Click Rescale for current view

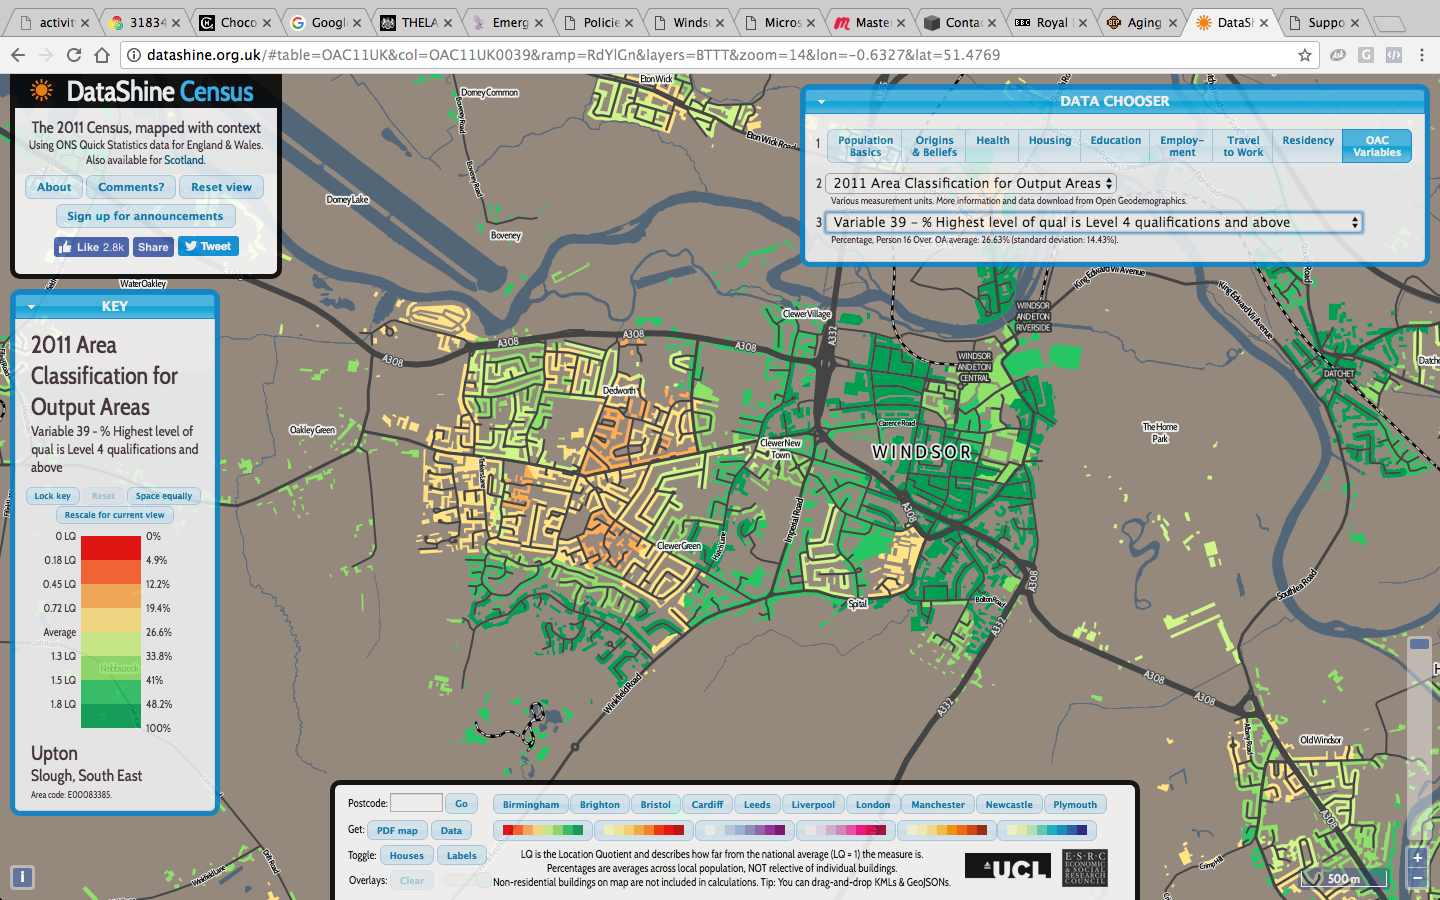115,515
